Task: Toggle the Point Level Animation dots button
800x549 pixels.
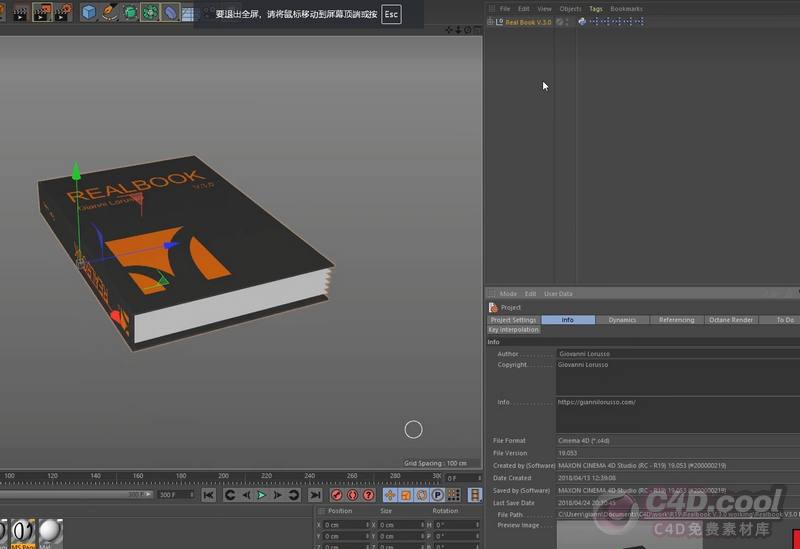Action: click(x=454, y=495)
